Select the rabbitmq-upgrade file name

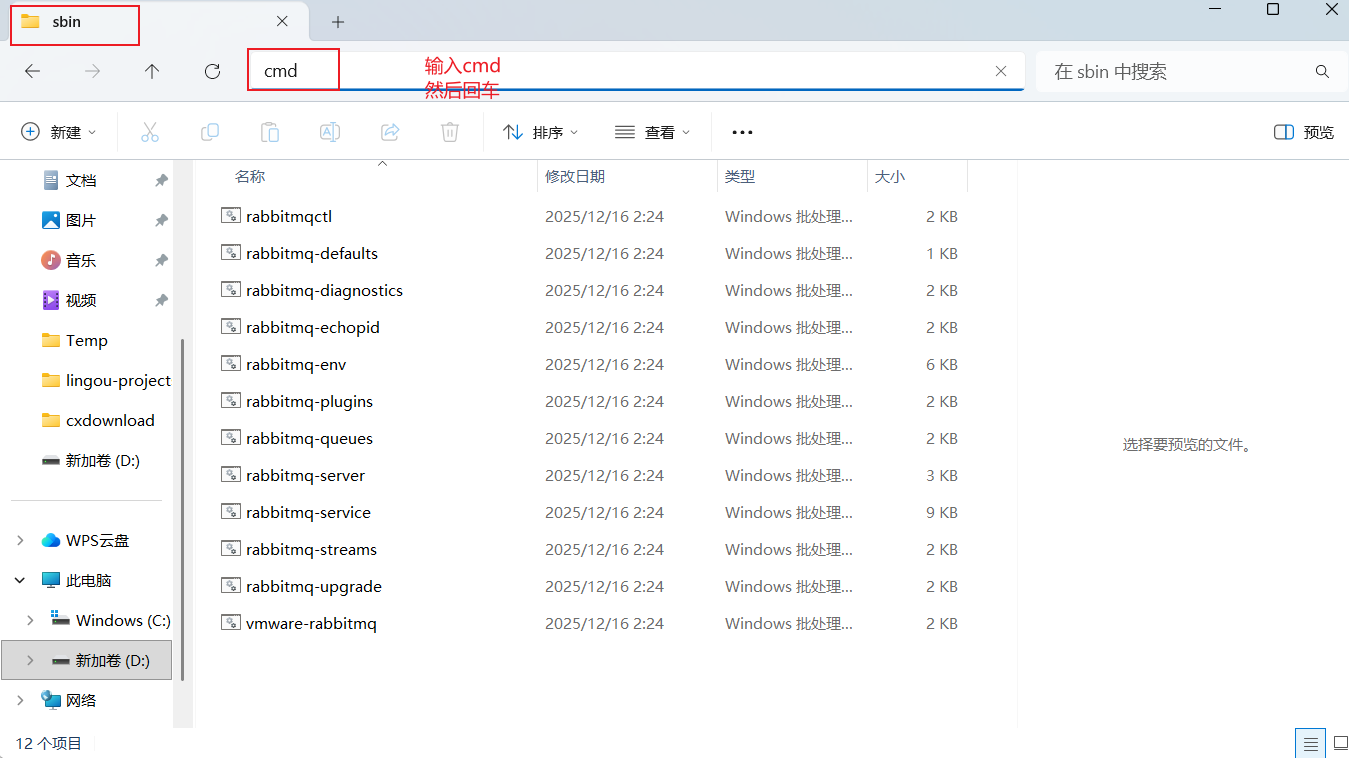tap(314, 586)
